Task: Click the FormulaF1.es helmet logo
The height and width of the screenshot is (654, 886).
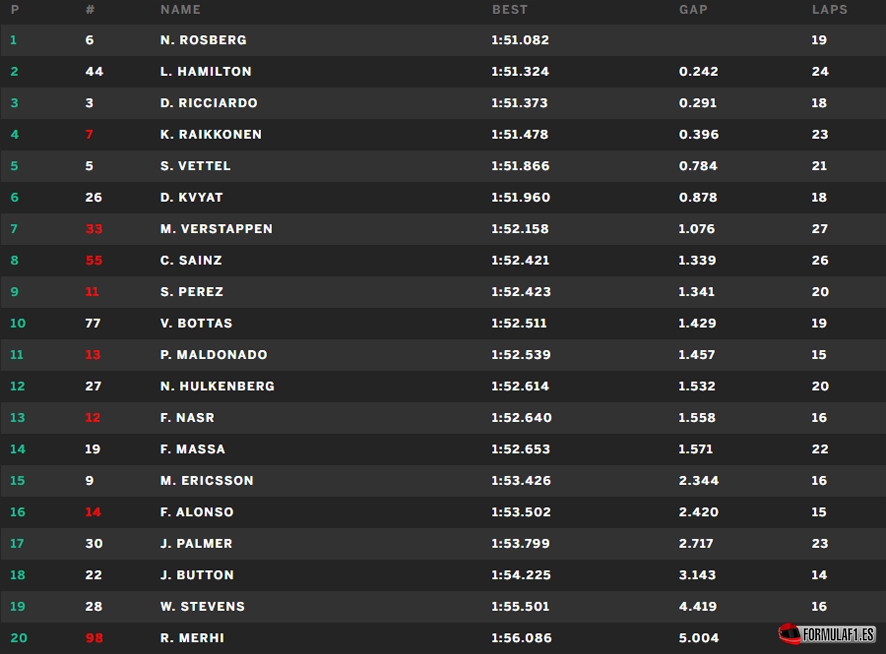Action: coord(827,634)
